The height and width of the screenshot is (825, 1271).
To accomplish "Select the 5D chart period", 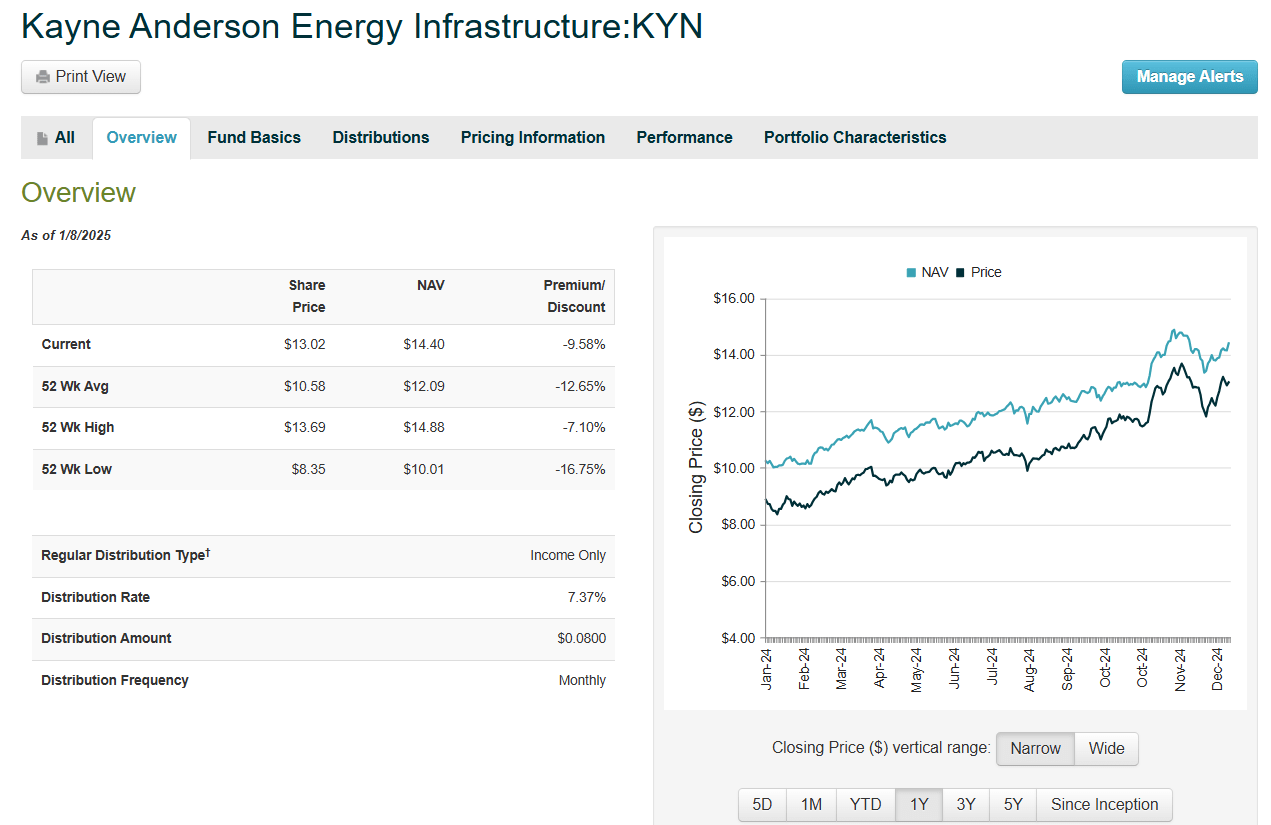I will pos(762,804).
